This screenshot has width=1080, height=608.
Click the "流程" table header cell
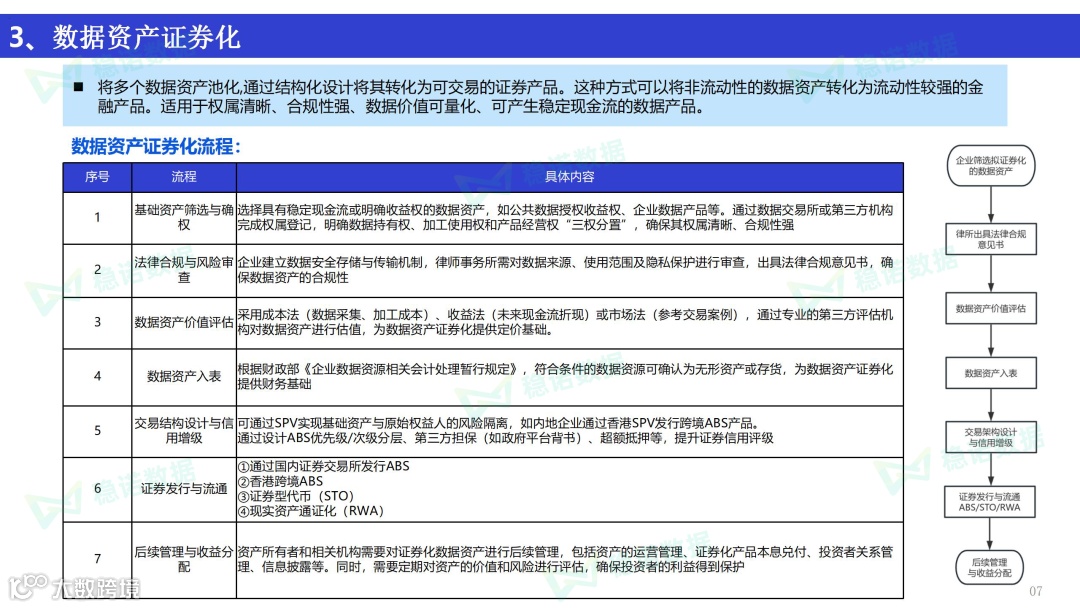tap(184, 177)
